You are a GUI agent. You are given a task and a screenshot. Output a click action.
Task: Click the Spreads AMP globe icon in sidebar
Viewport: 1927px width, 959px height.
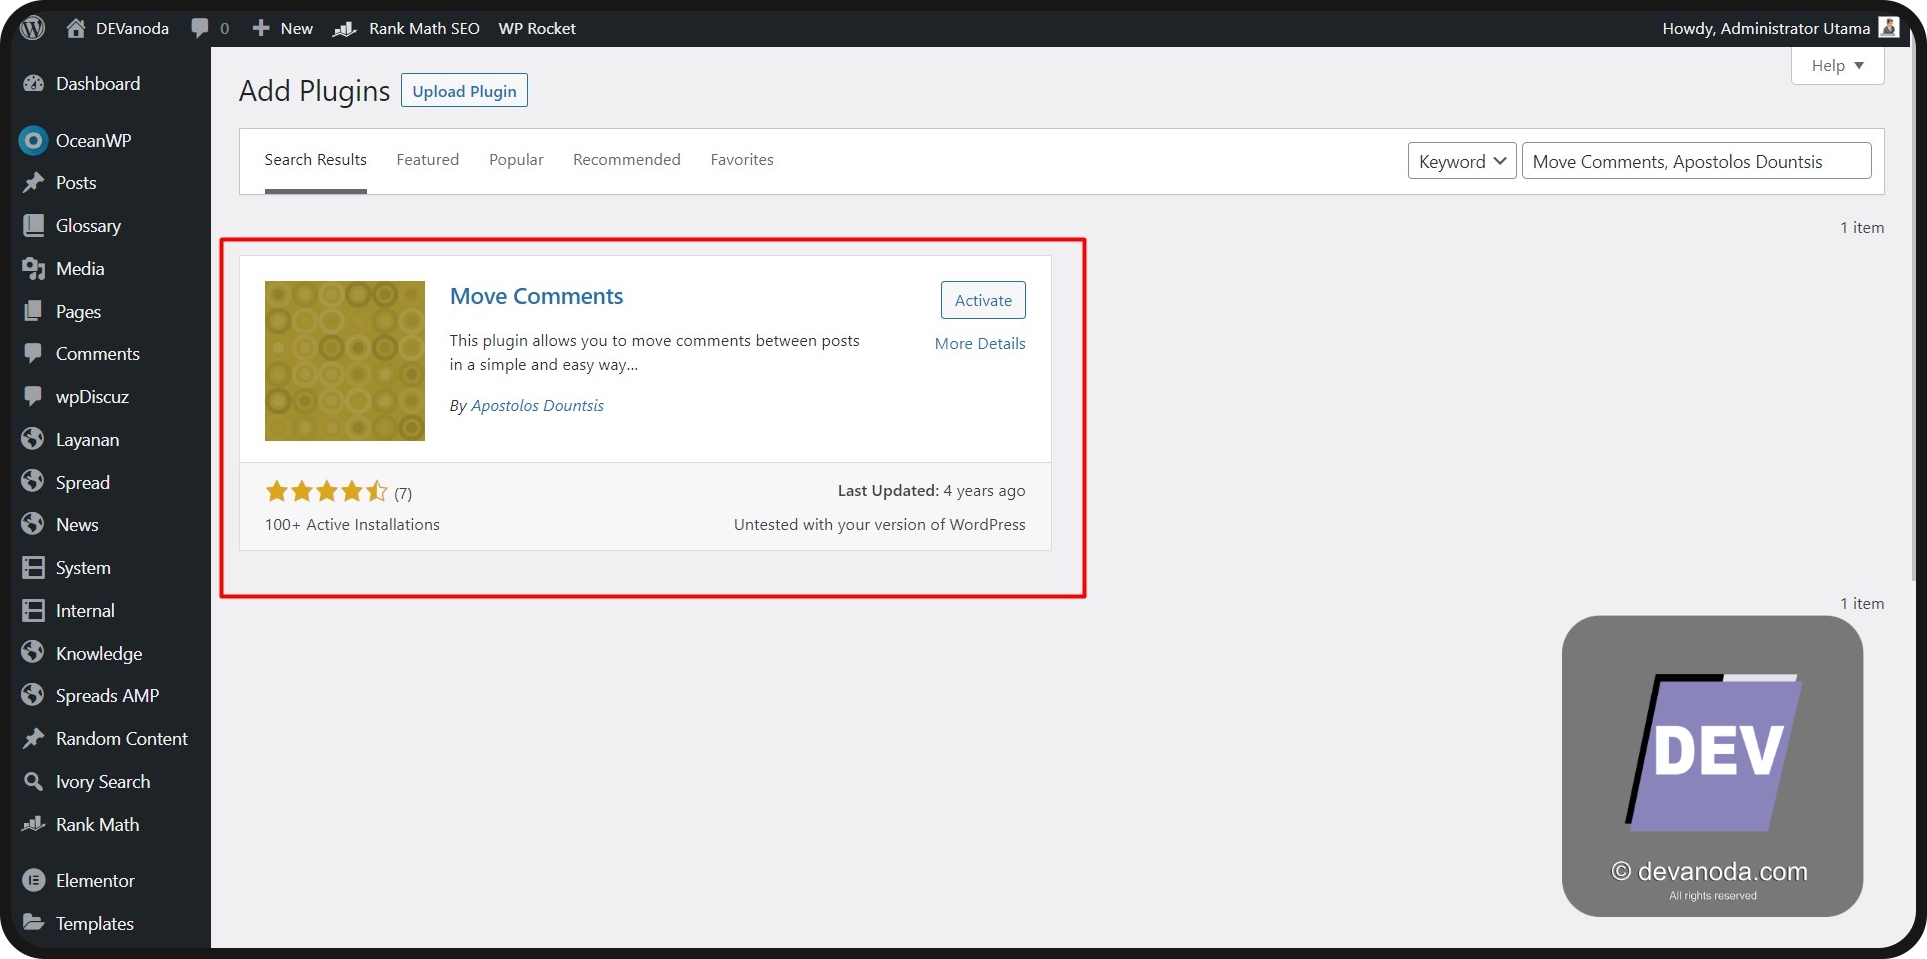33,695
